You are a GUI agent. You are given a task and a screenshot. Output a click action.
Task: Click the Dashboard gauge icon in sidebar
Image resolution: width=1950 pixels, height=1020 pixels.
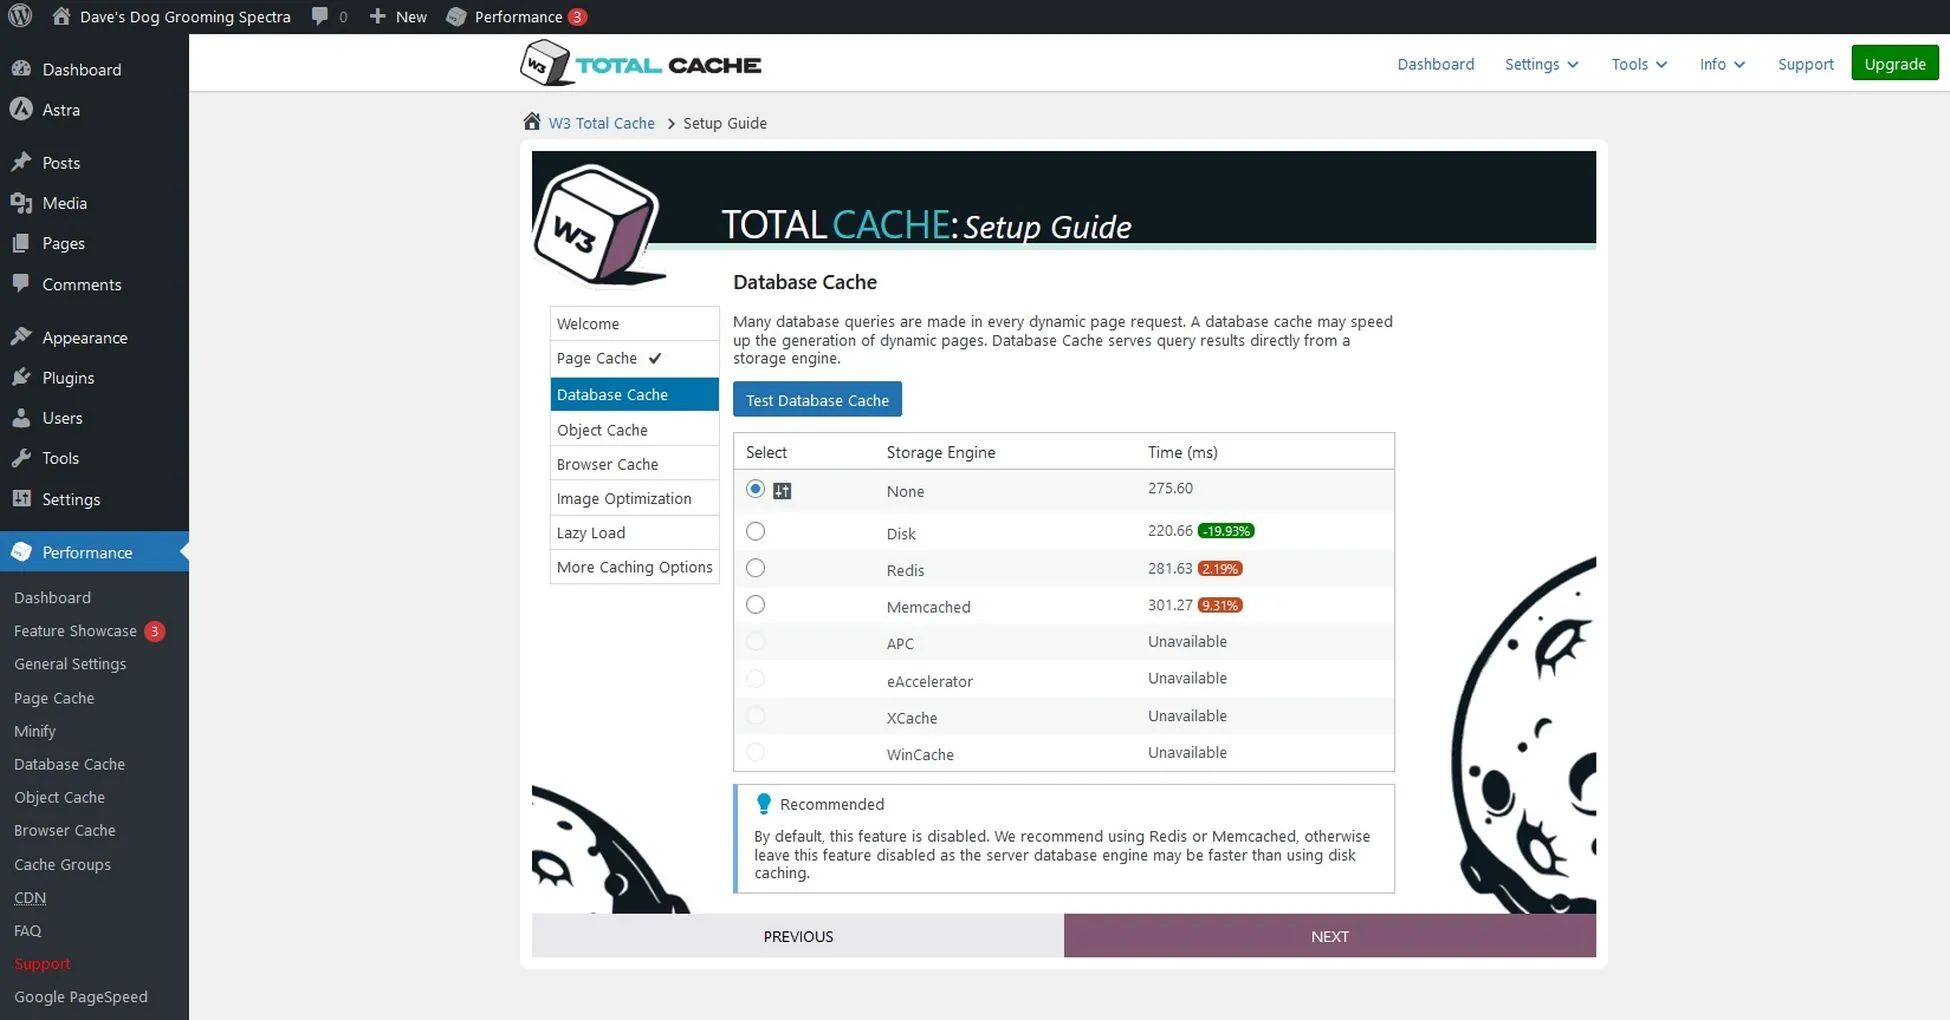21,69
